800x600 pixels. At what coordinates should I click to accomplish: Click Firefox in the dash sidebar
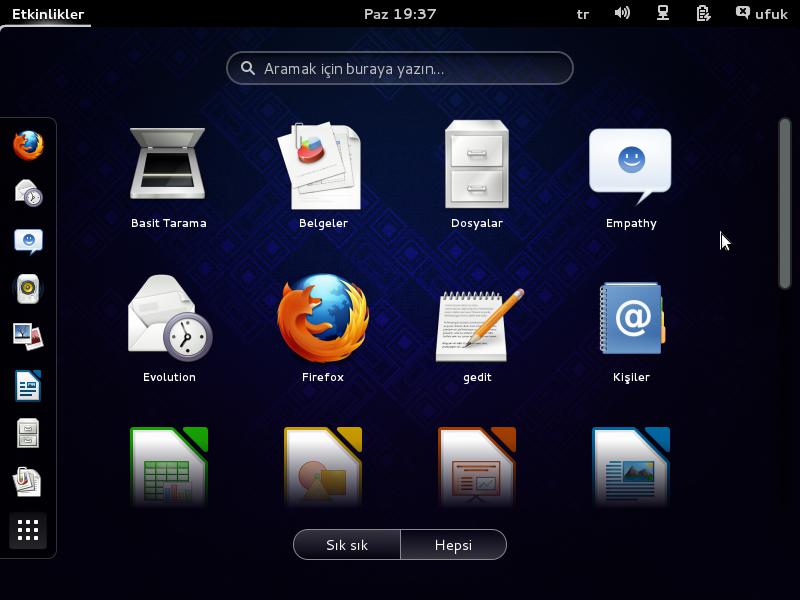point(28,145)
